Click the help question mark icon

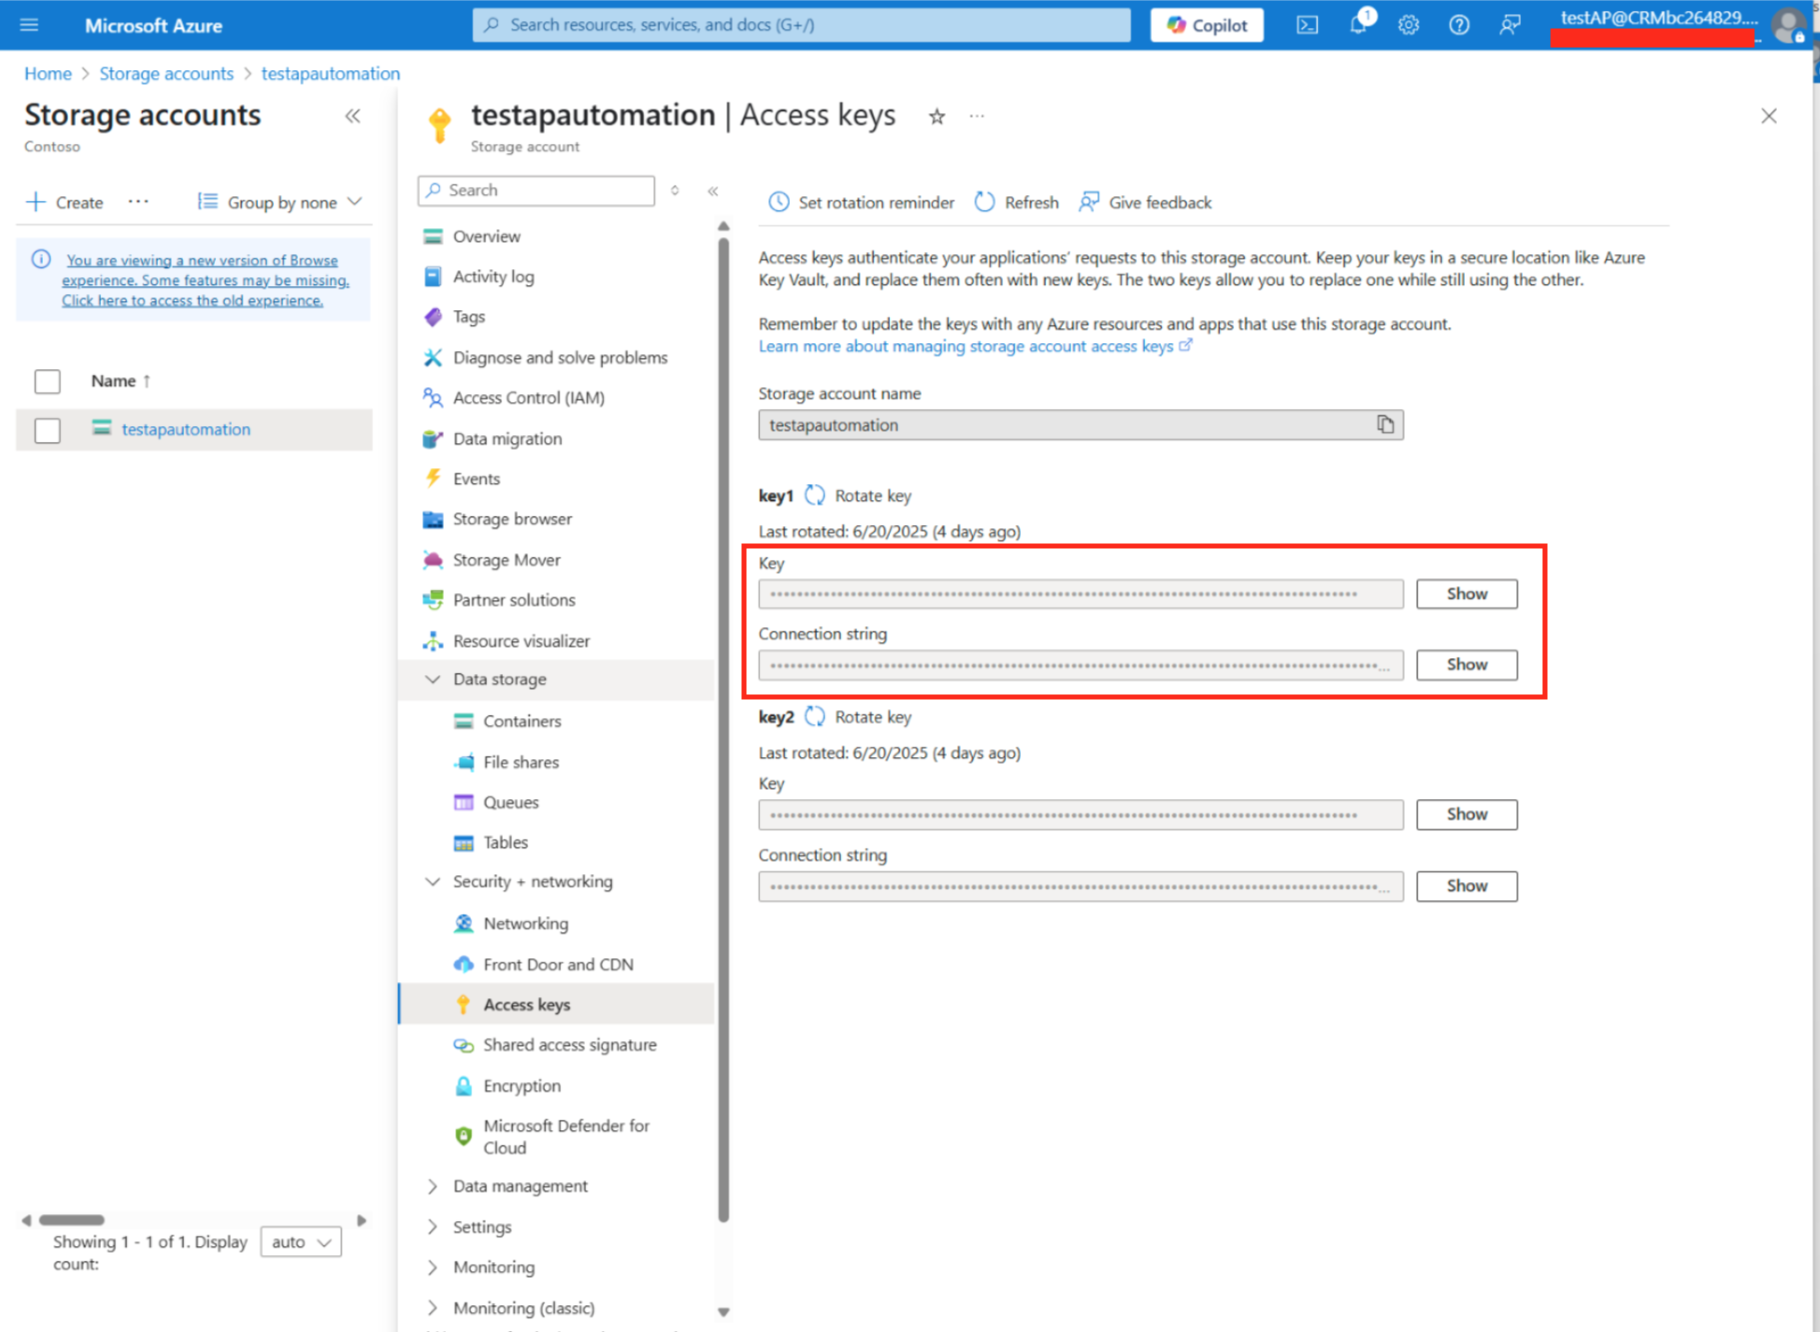(x=1459, y=25)
